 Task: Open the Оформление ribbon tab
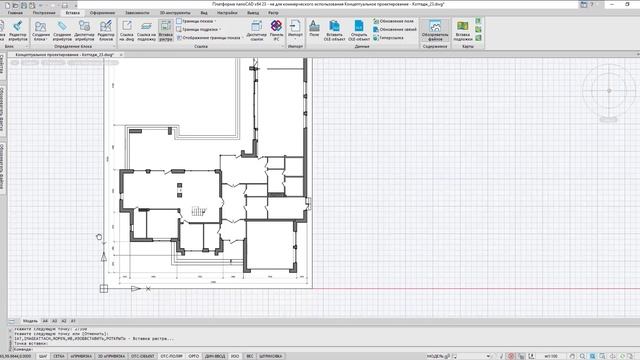pyautogui.click(x=102, y=13)
